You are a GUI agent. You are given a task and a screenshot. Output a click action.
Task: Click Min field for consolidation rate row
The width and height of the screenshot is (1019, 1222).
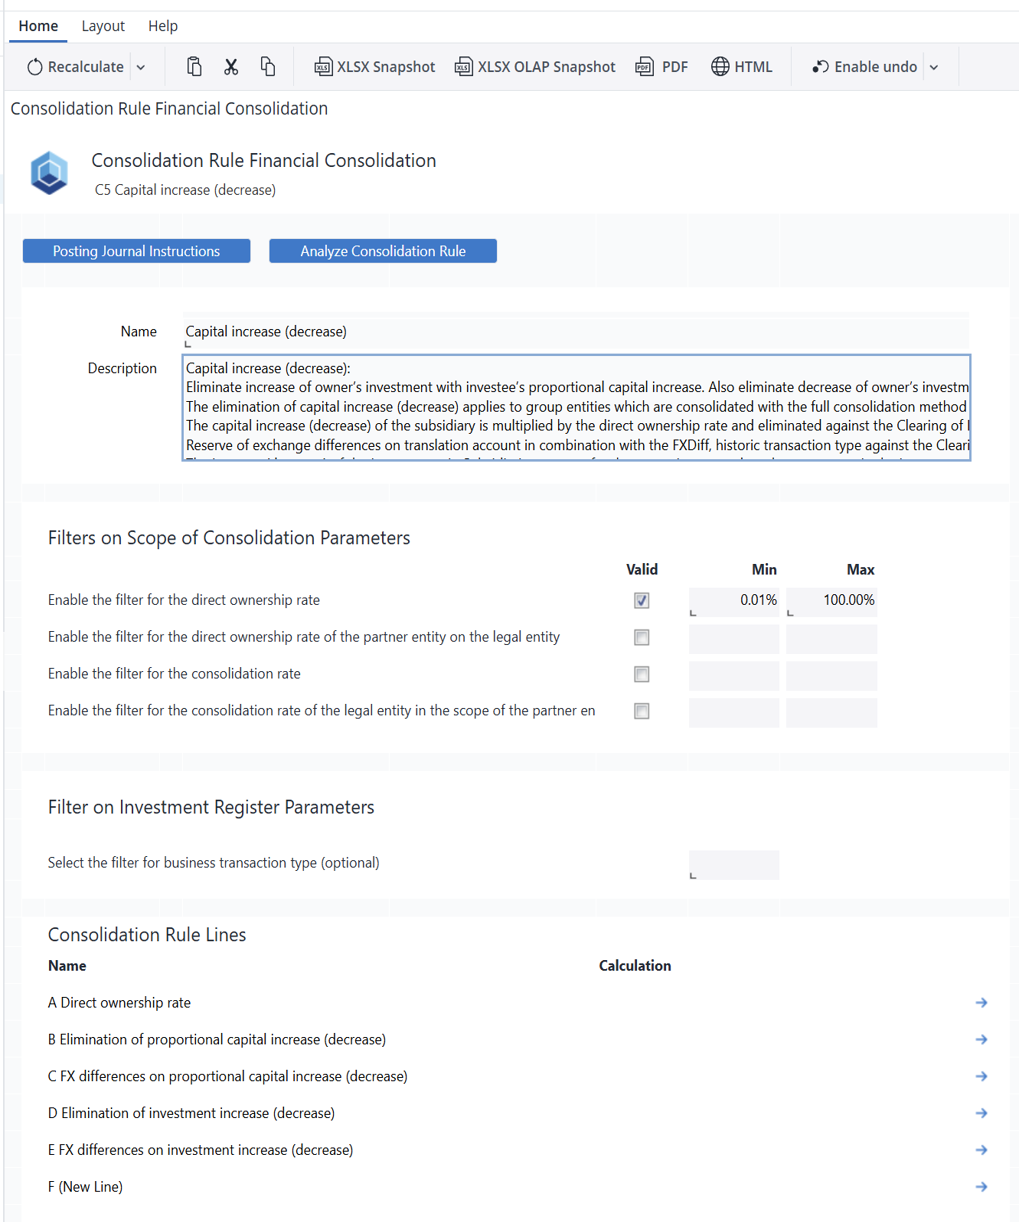click(734, 675)
